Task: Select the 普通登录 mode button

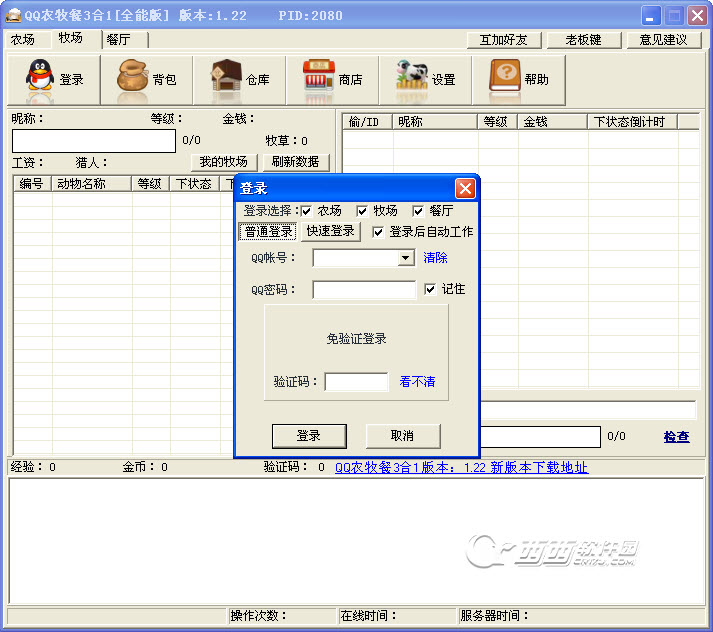Action: (268, 231)
